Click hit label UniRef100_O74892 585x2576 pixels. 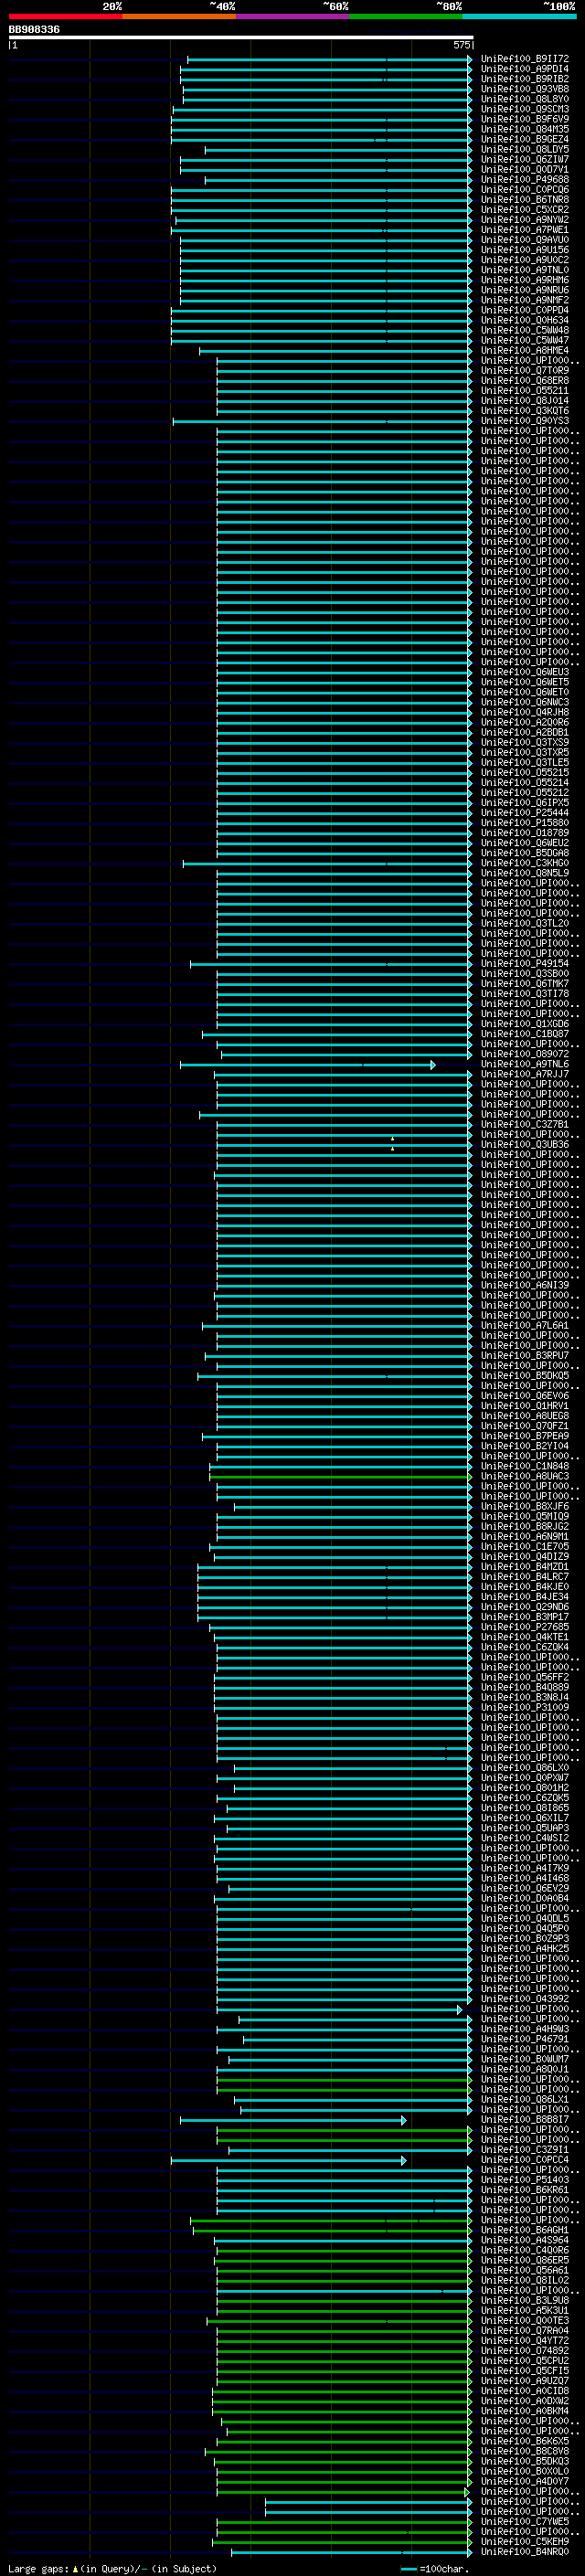(x=525, y=2351)
